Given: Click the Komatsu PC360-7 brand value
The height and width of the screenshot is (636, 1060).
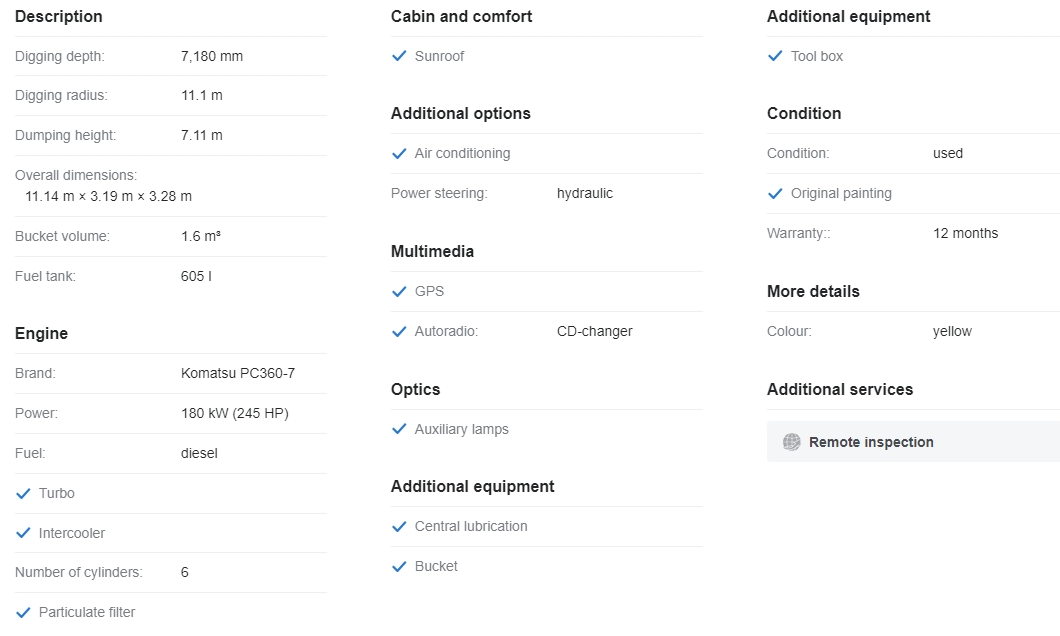Looking at the screenshot, I should coord(238,373).
